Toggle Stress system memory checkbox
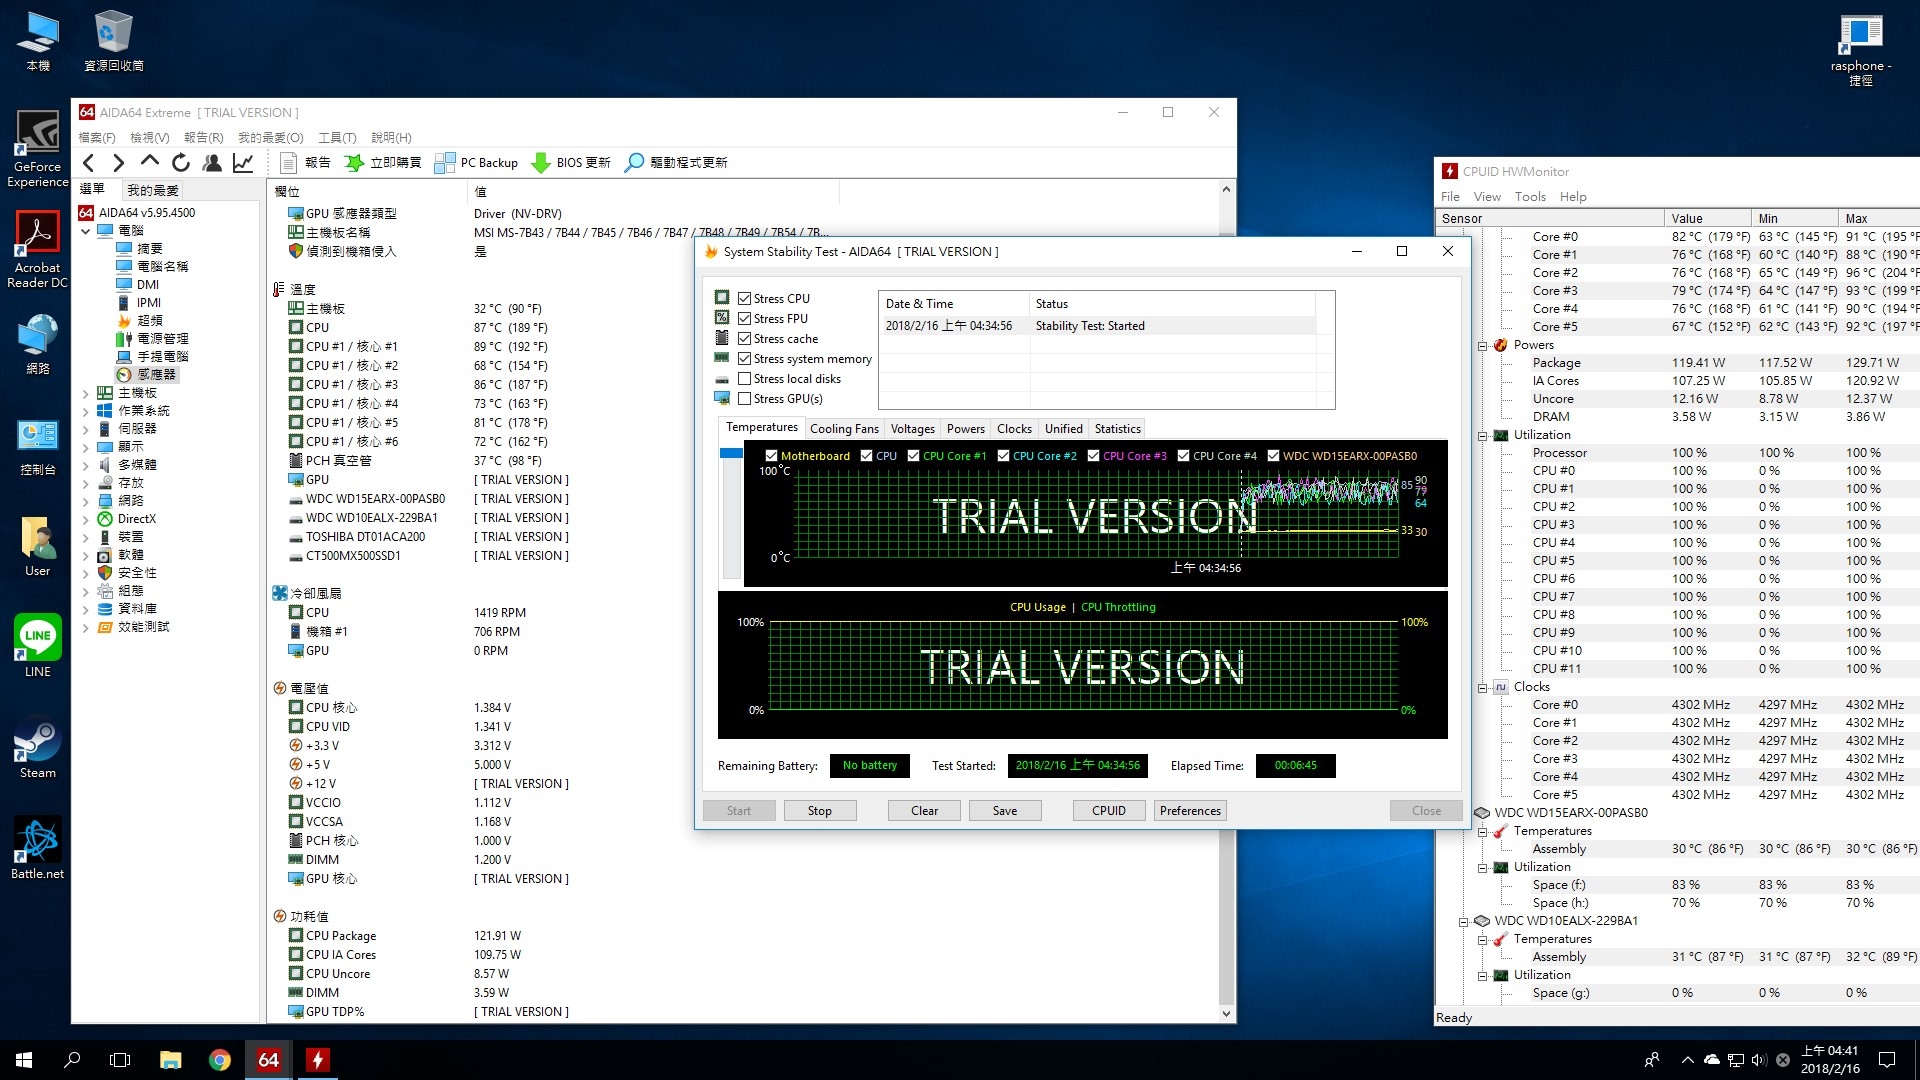 744,358
